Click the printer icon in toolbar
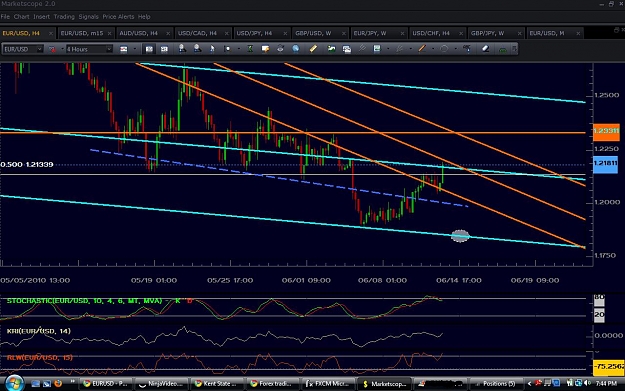 tap(280, 49)
